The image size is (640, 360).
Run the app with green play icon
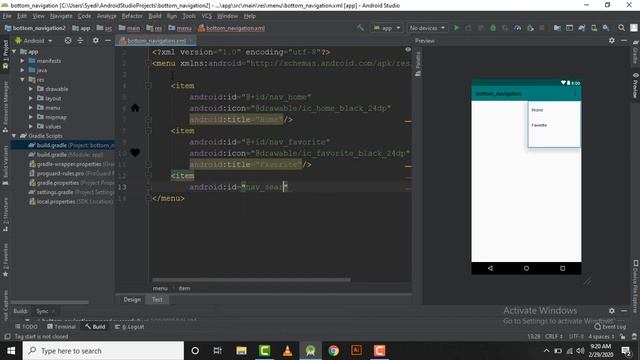click(x=456, y=28)
